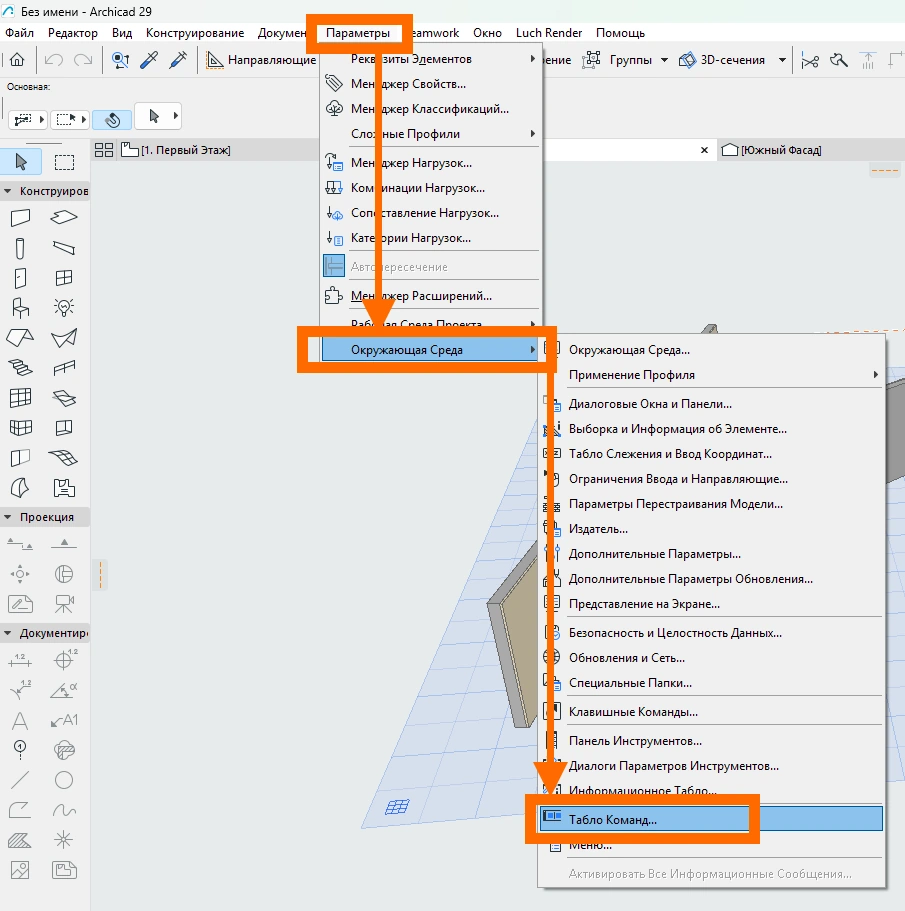Select the Dimension tool
905x911 pixels.
pos(20,660)
